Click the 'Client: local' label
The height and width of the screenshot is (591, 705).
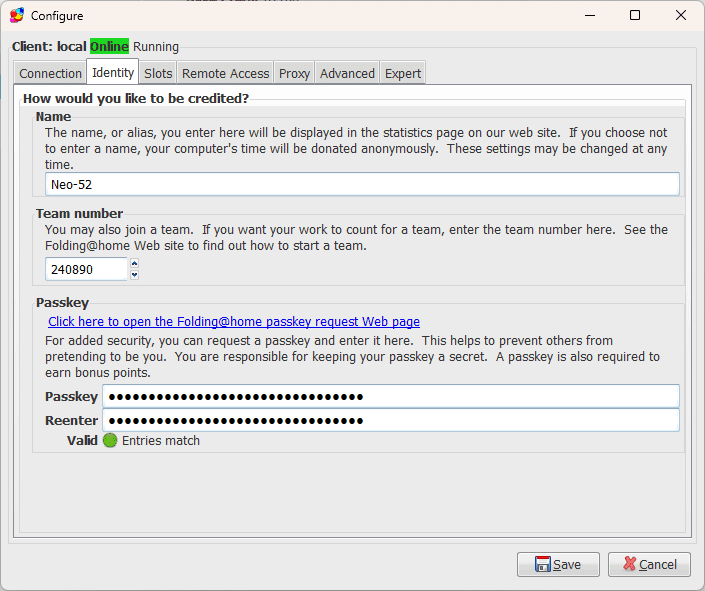[49, 47]
